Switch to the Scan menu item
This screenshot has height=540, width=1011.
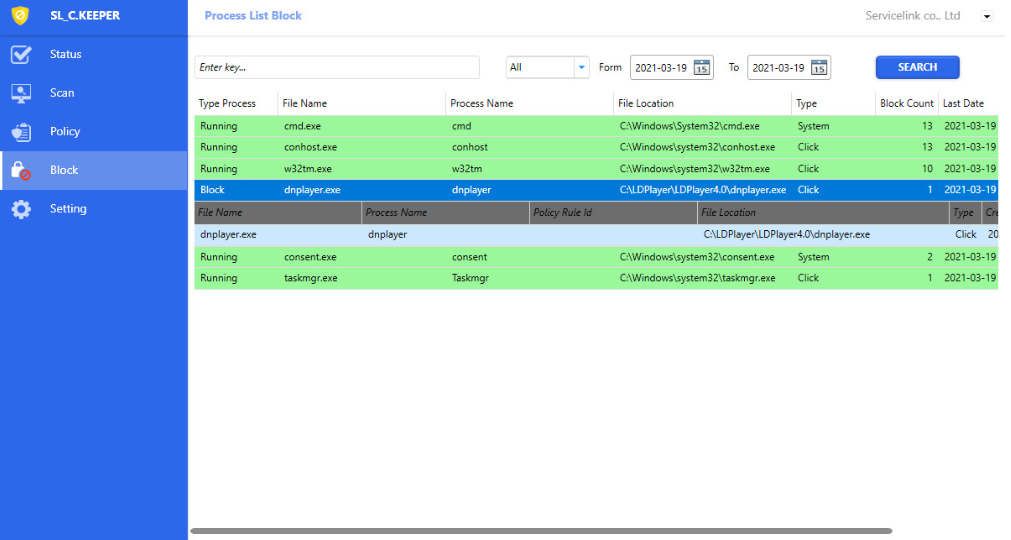coord(62,93)
